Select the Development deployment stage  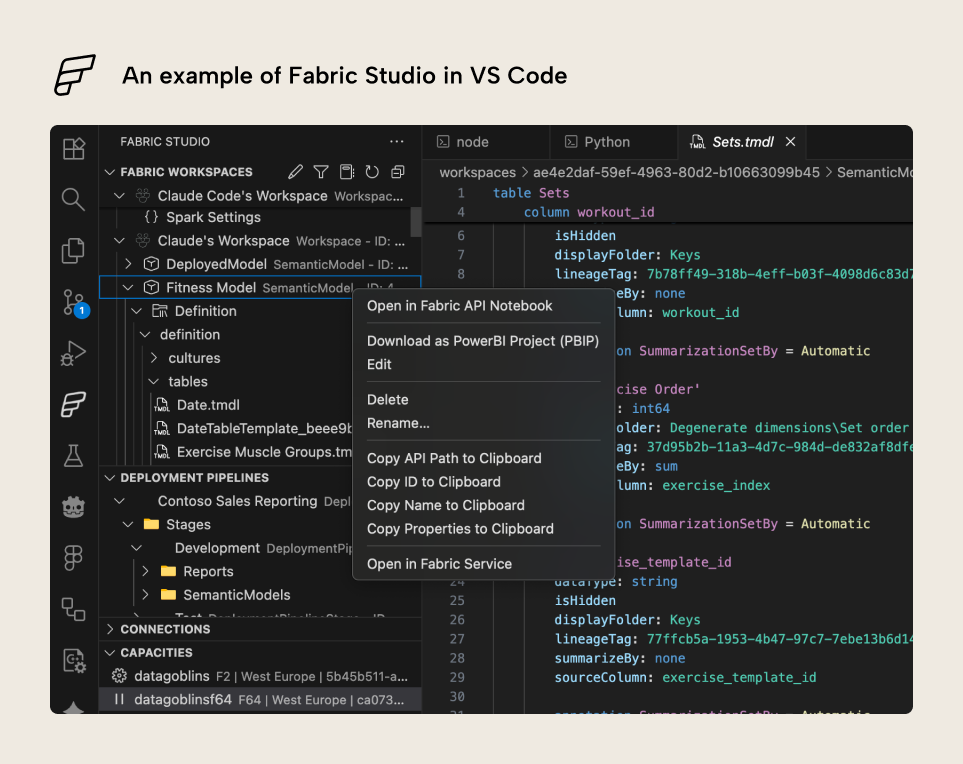[217, 548]
